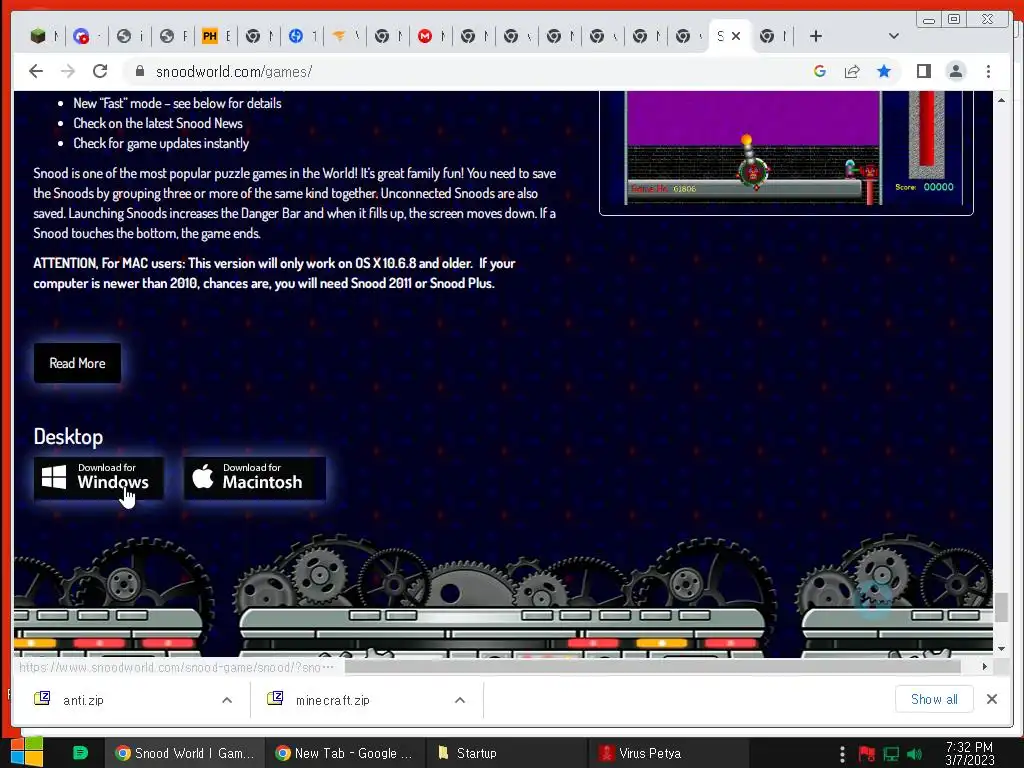
Task: View site info via the lock icon
Action: point(139,71)
